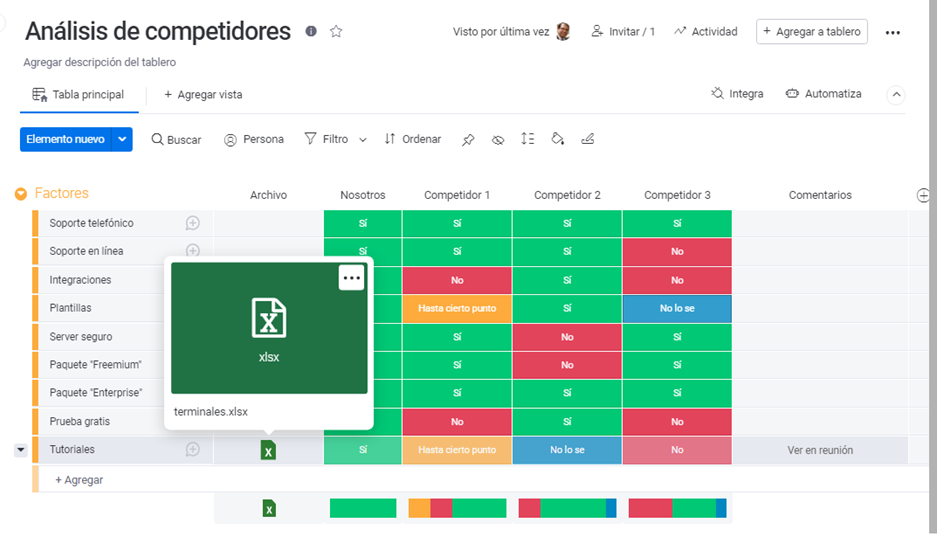Viewport: 939px width, 535px height.
Task: Open the three-dot menu on file preview
Action: [x=351, y=278]
